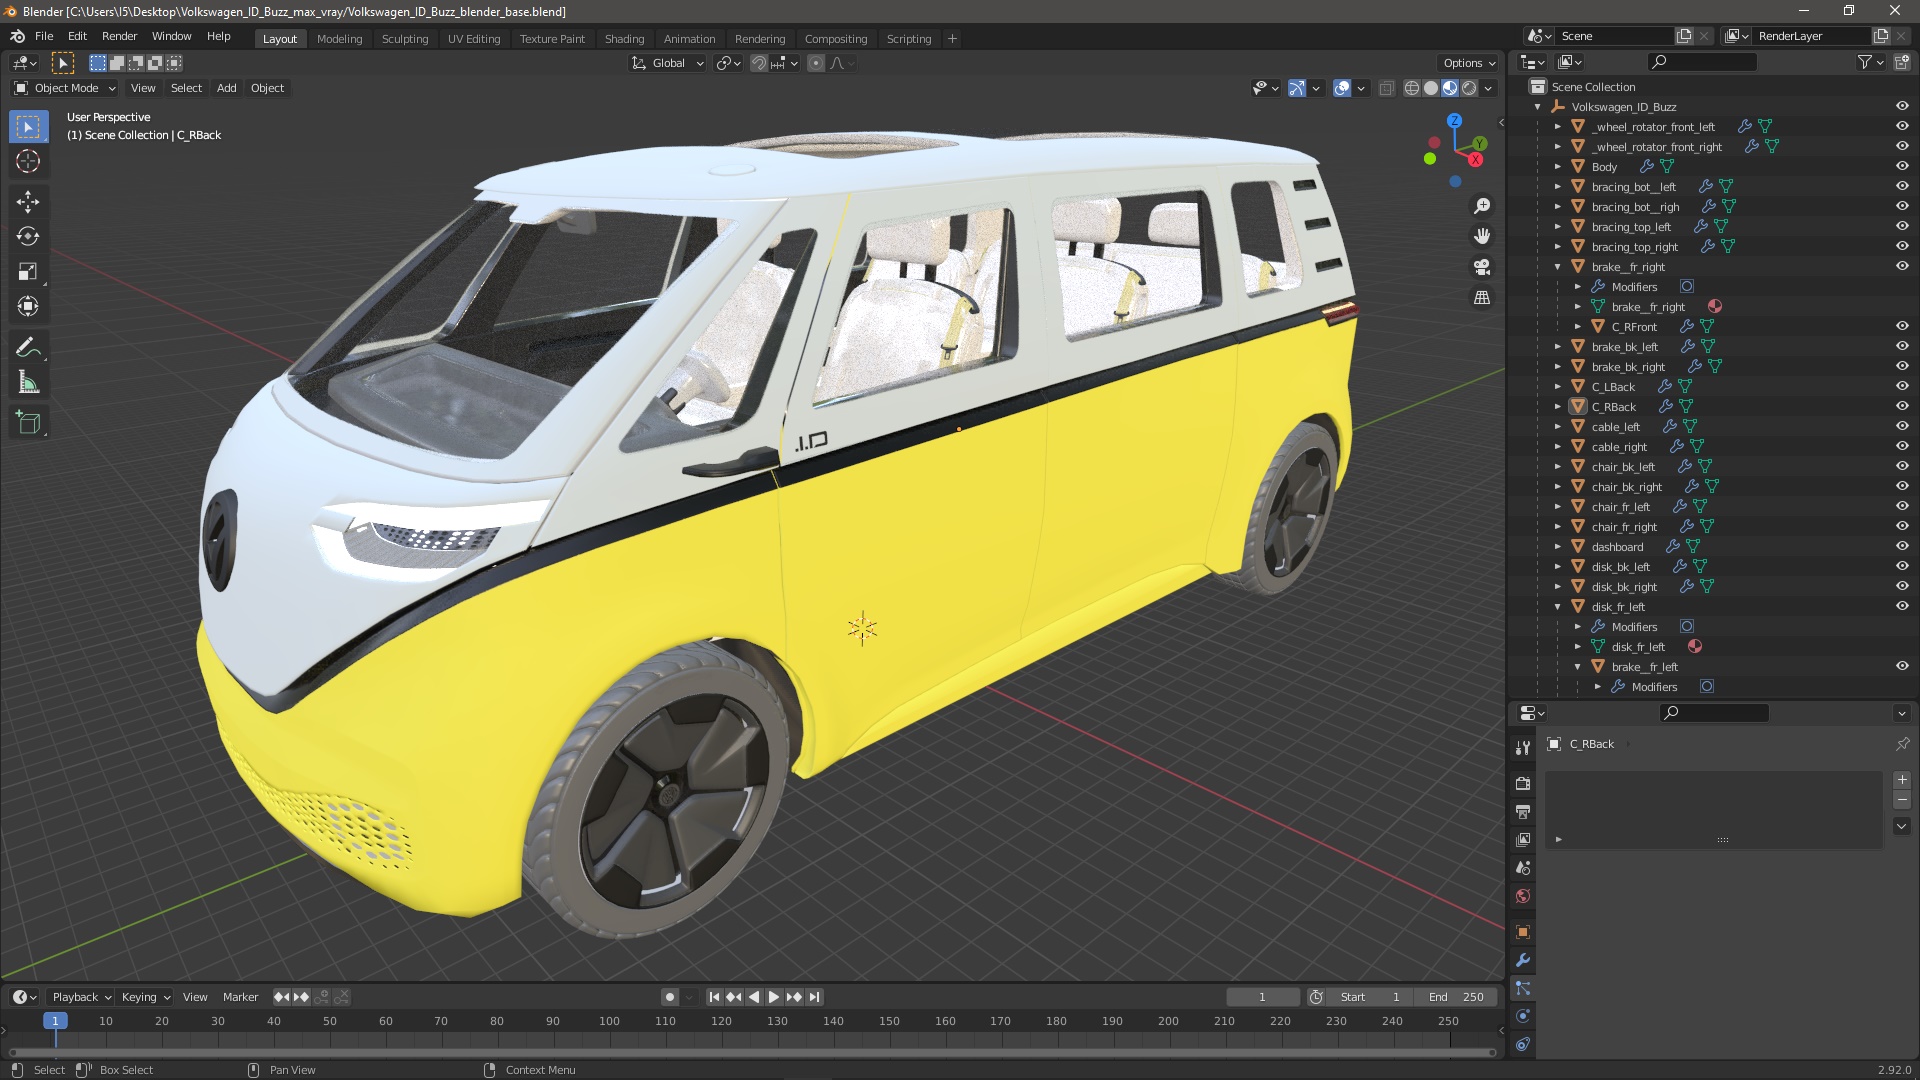1920x1080 pixels.
Task: Open the File menu
Action: click(x=44, y=36)
